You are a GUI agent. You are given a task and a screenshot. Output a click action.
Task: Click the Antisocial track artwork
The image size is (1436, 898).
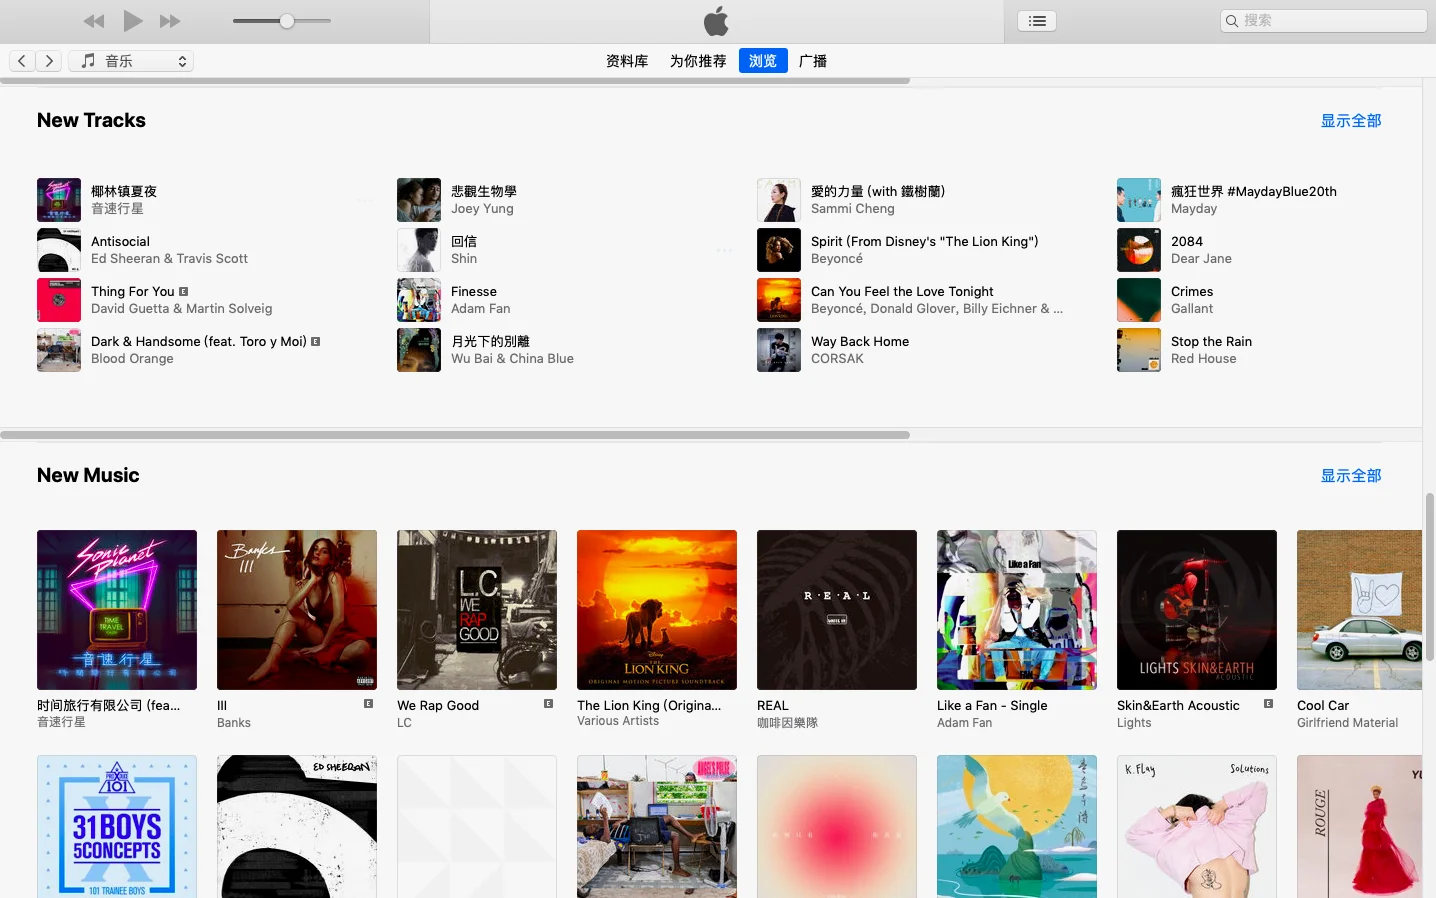(x=59, y=250)
